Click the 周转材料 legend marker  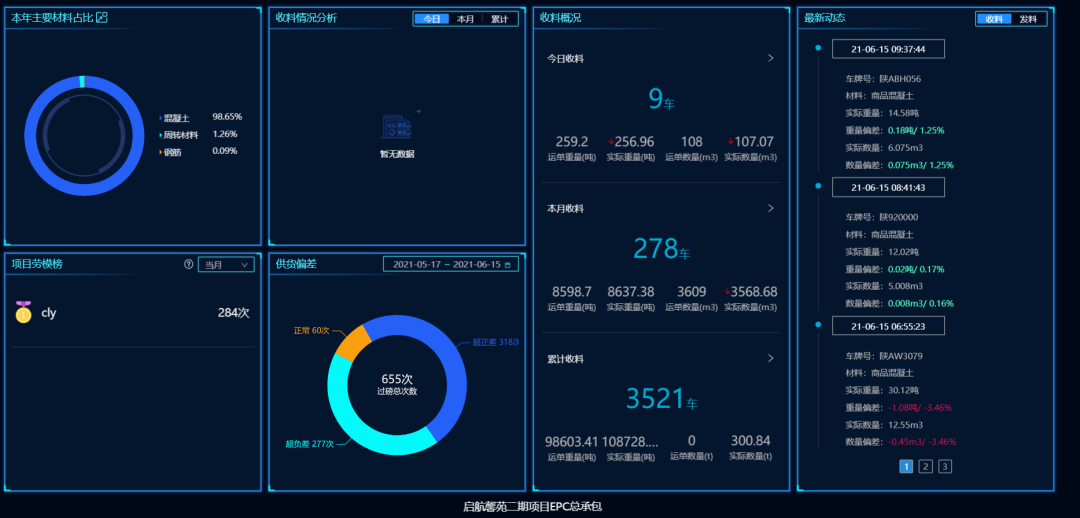click(161, 135)
